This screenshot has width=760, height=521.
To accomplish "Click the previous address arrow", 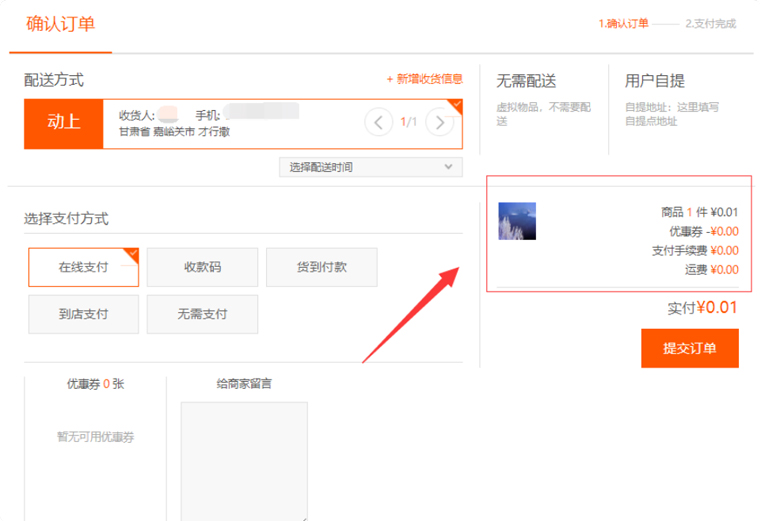I will [378, 123].
